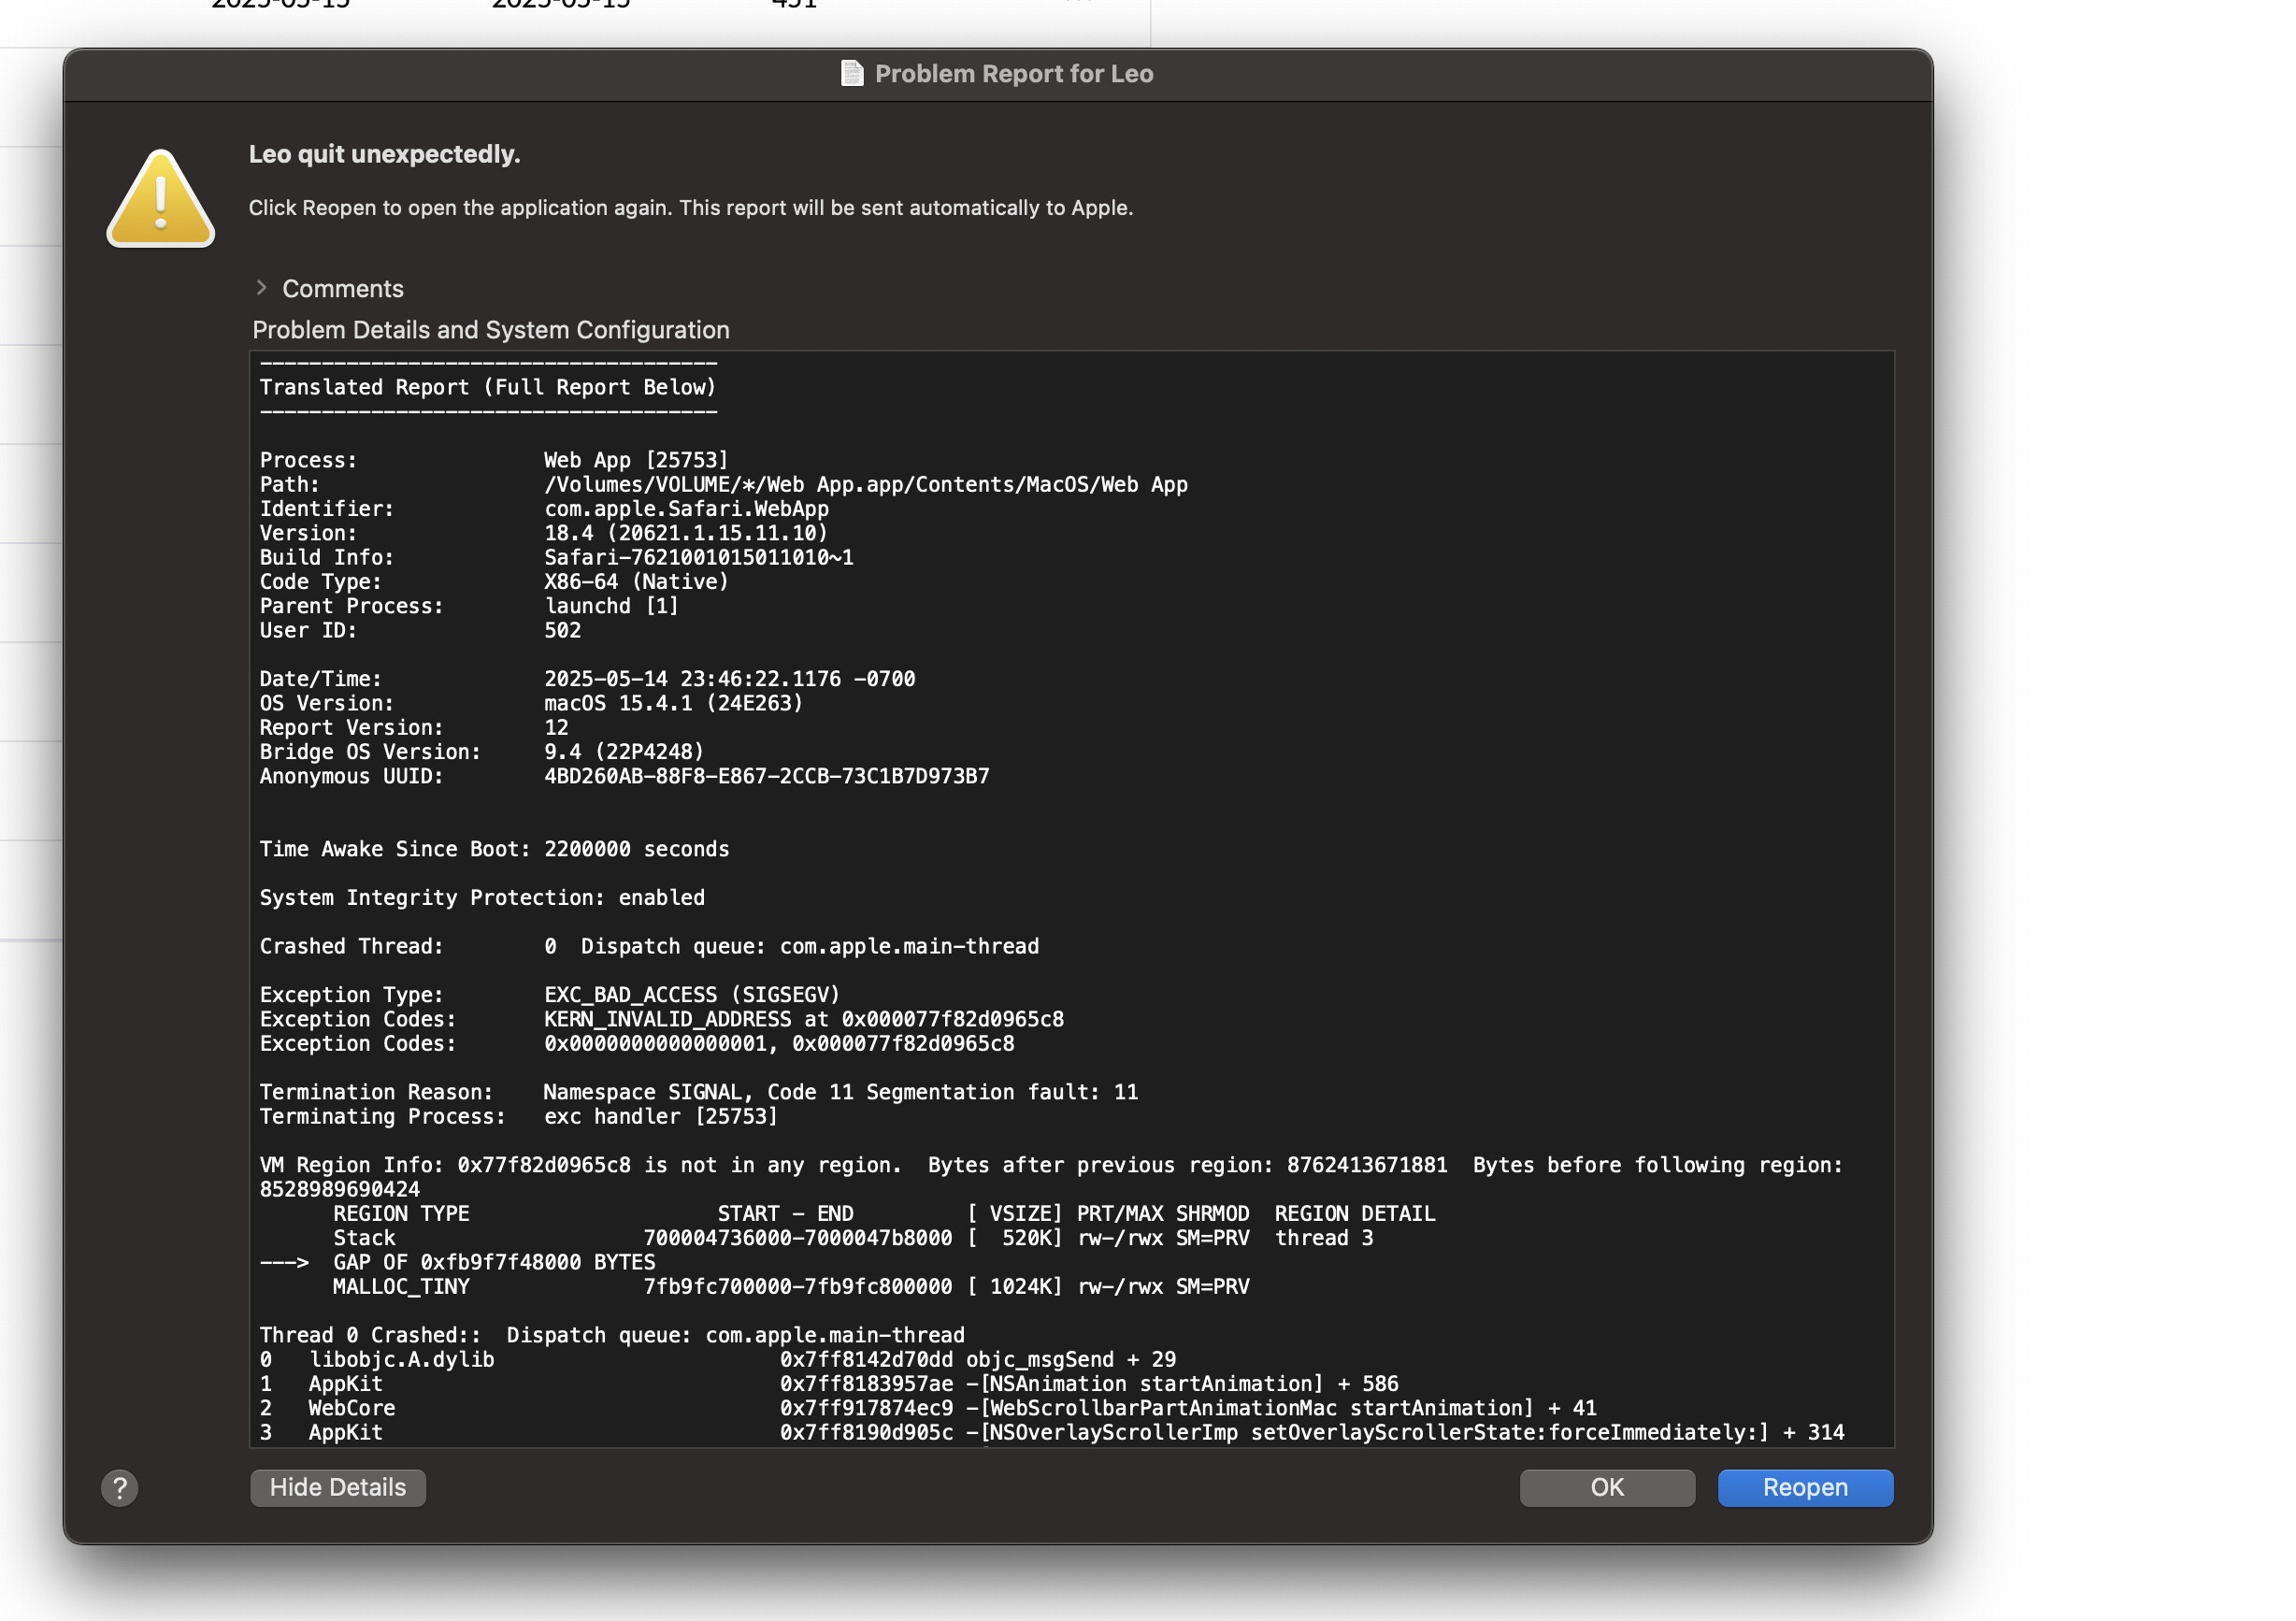Click the 0x0000000000000001 exception codes line
Screen dimensions: 2296x1621
point(637,1043)
